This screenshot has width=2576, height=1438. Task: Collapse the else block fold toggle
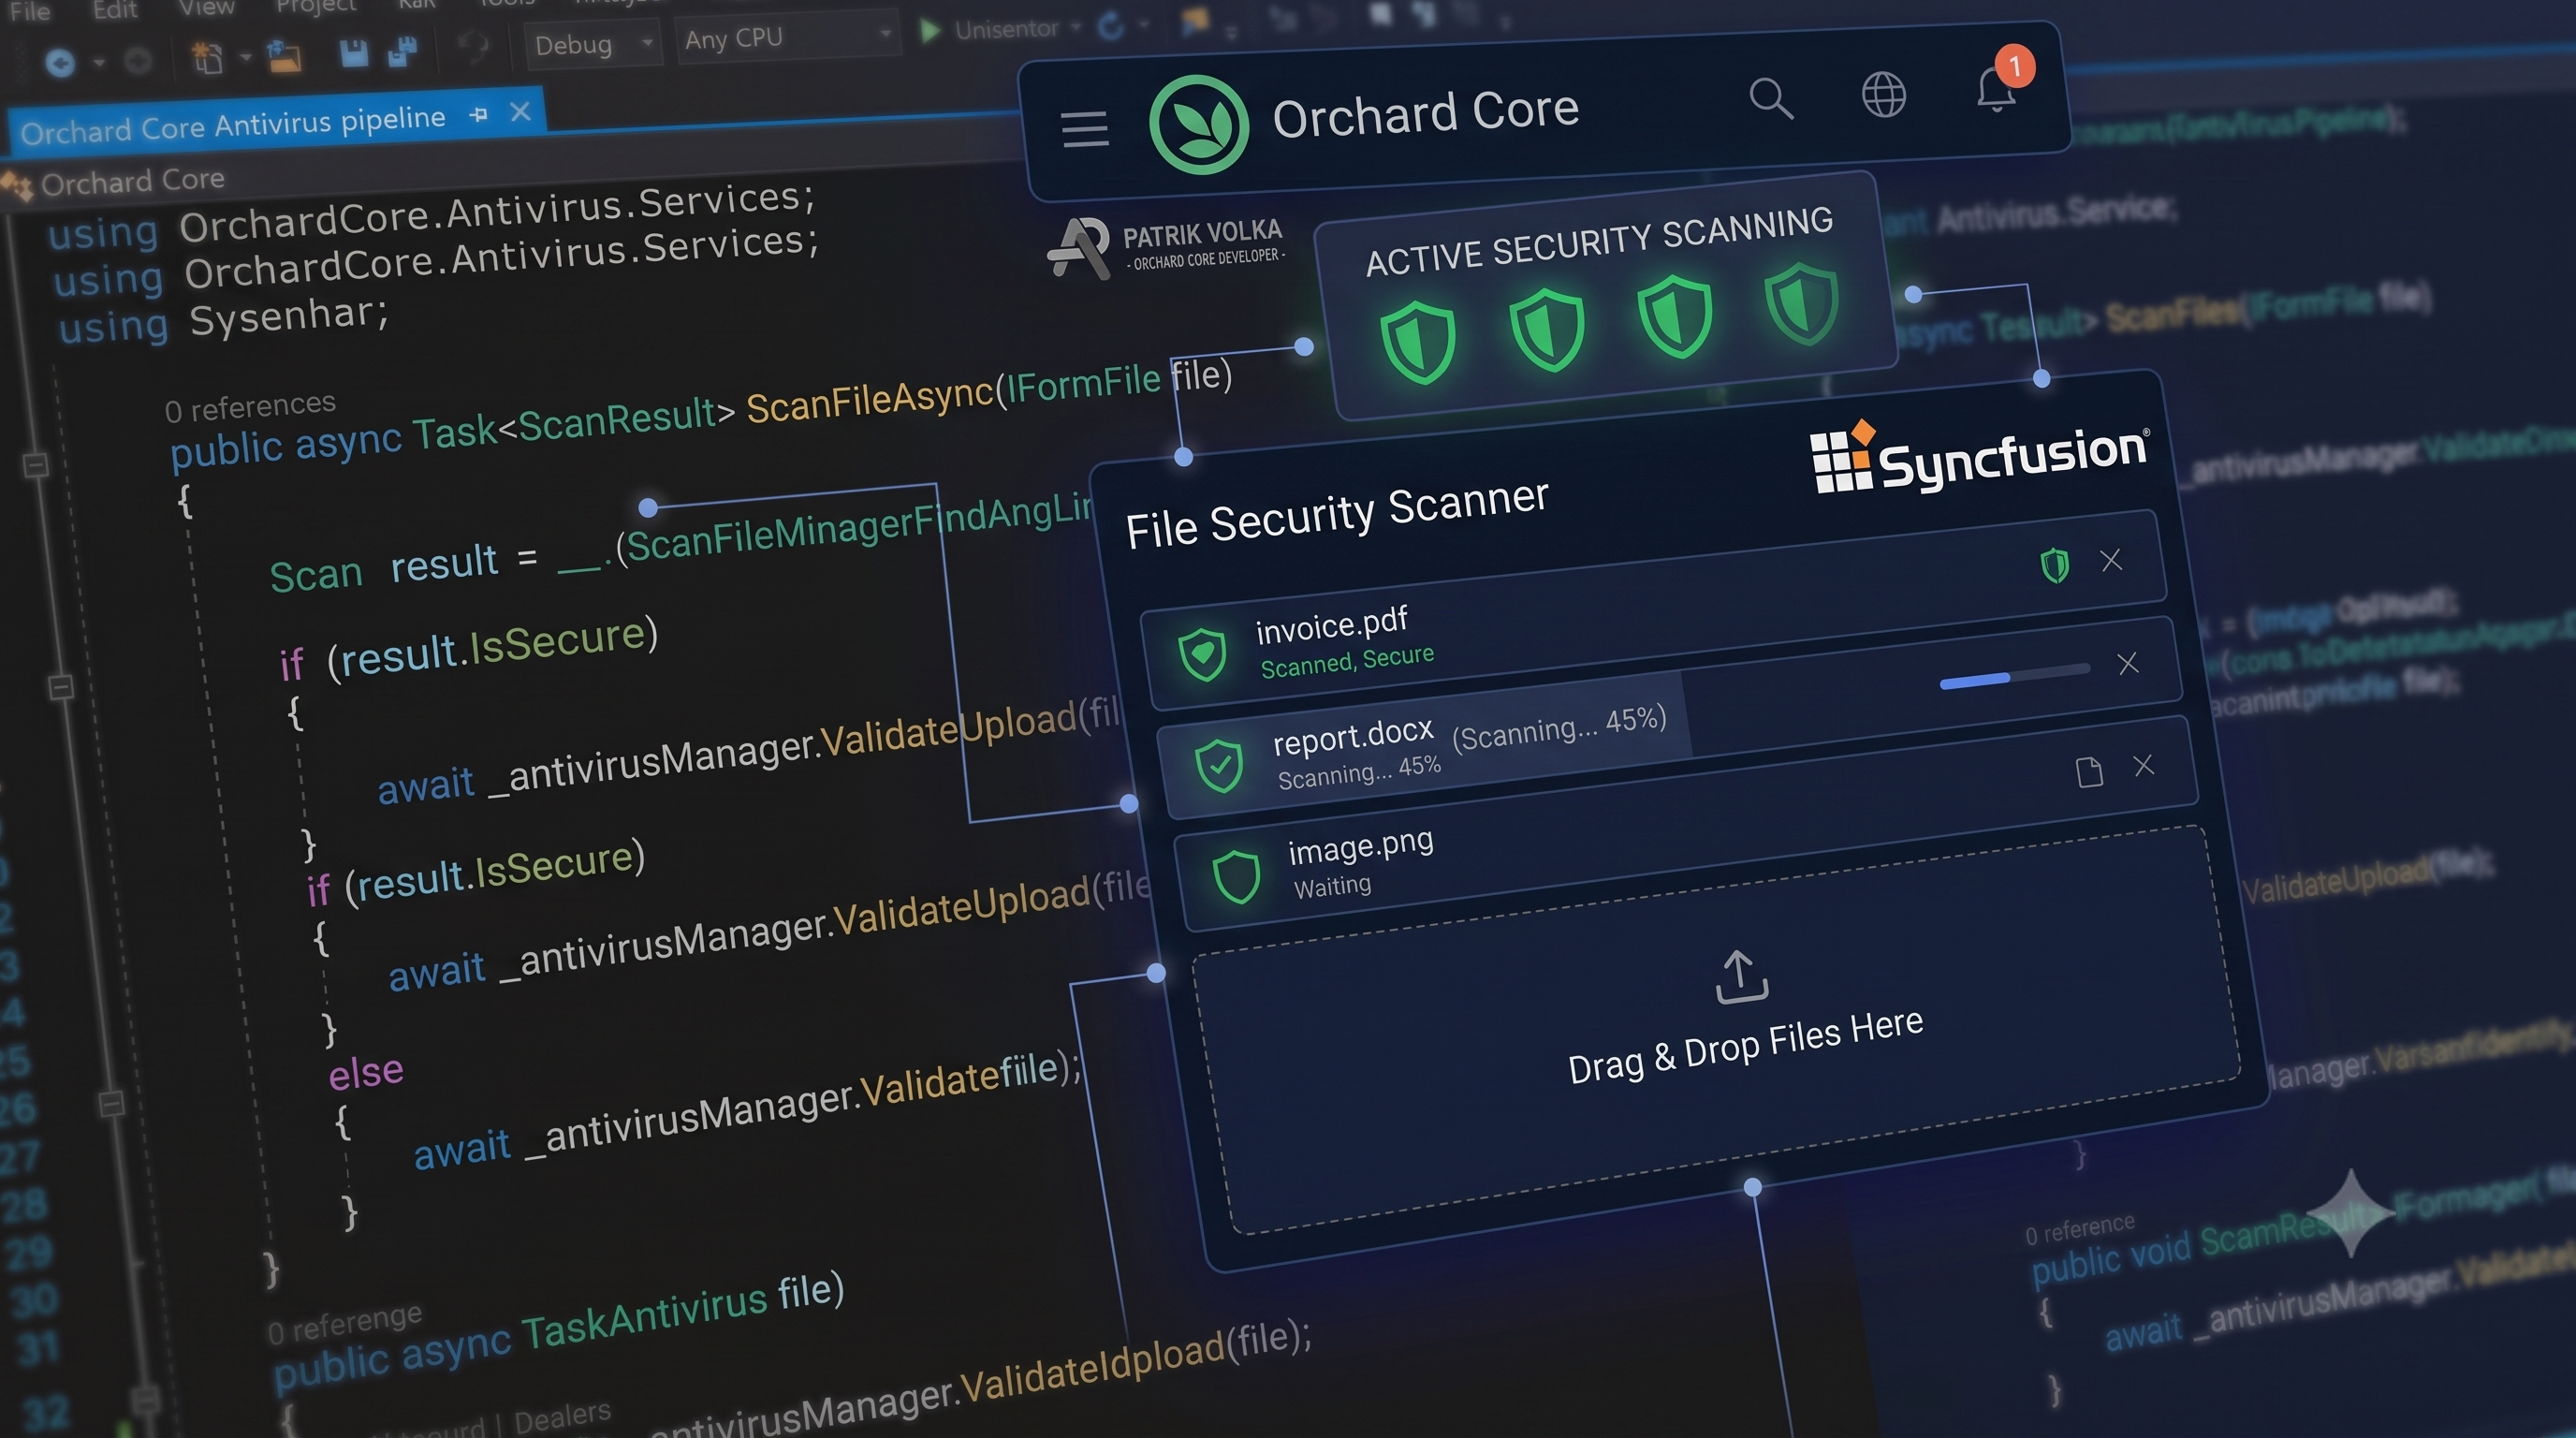pos(112,1104)
